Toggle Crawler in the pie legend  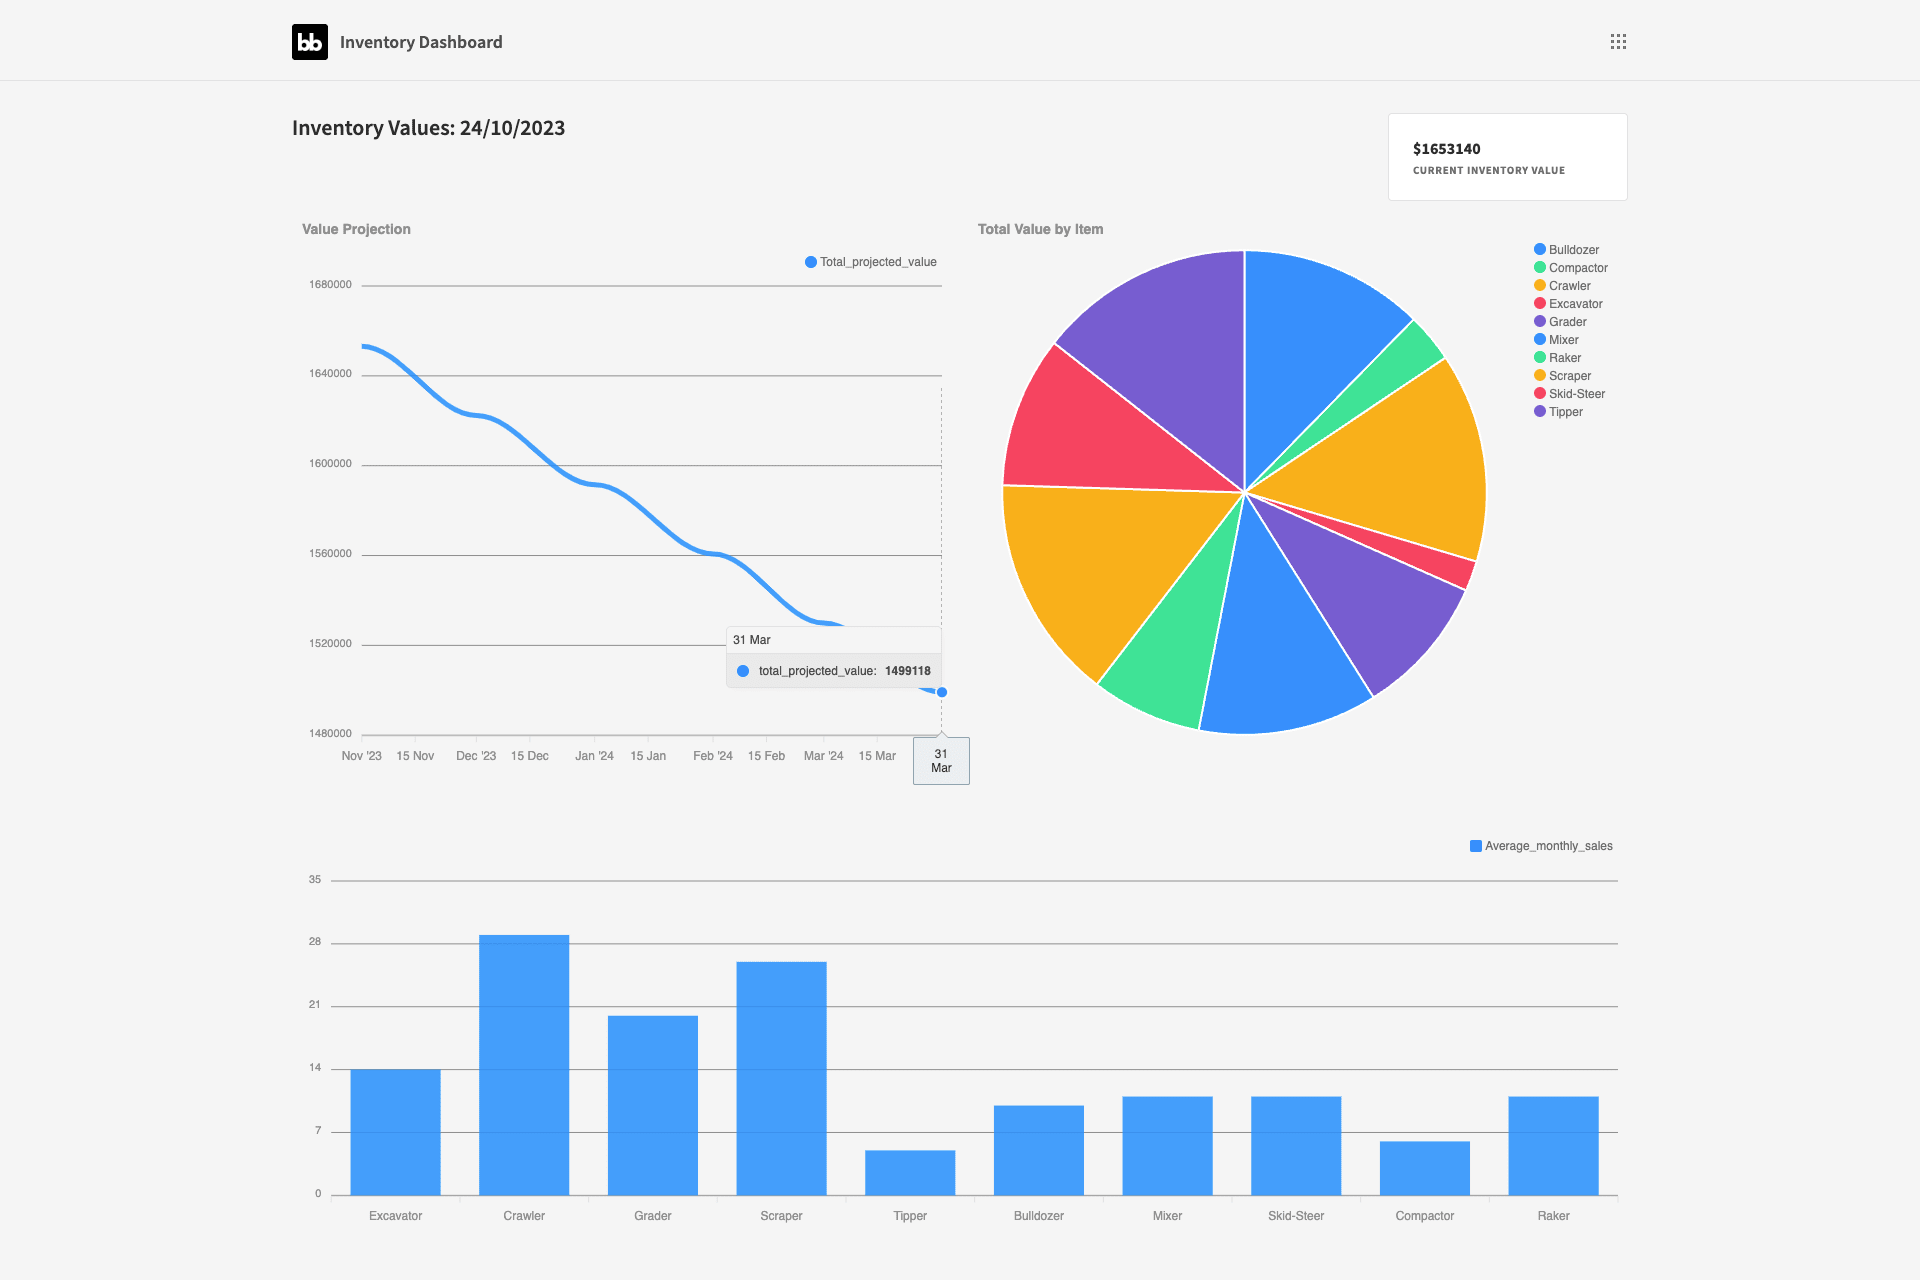1562,286
